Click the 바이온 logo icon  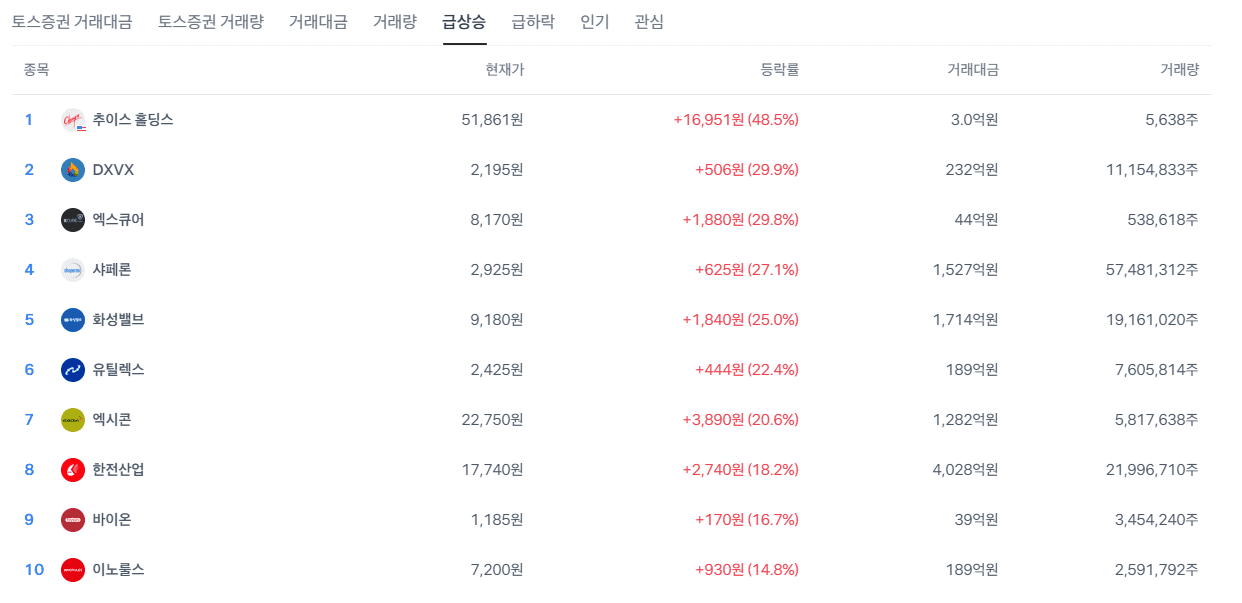coord(71,519)
